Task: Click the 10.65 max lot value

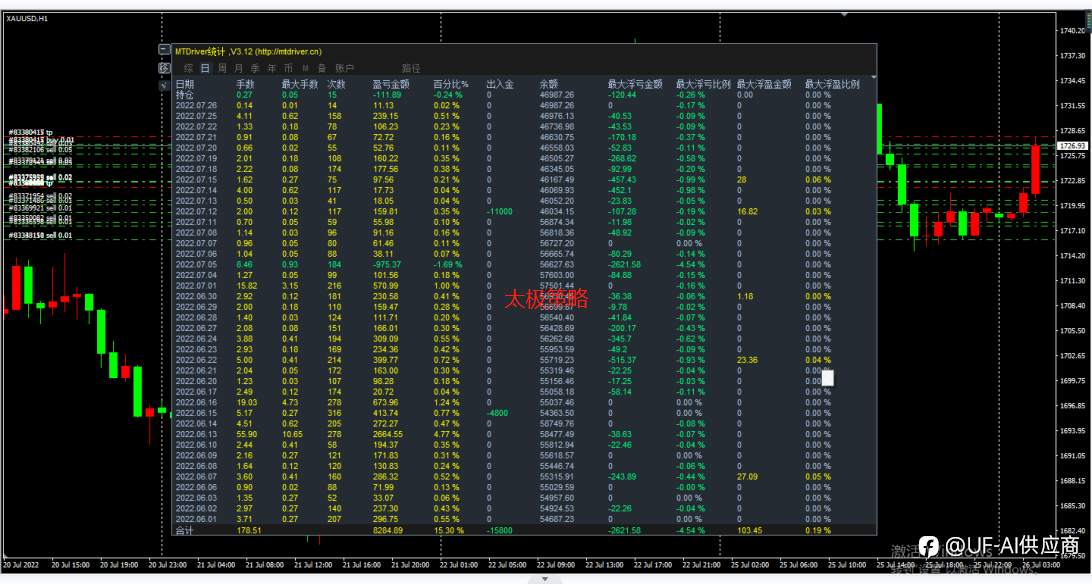Action: (292, 434)
